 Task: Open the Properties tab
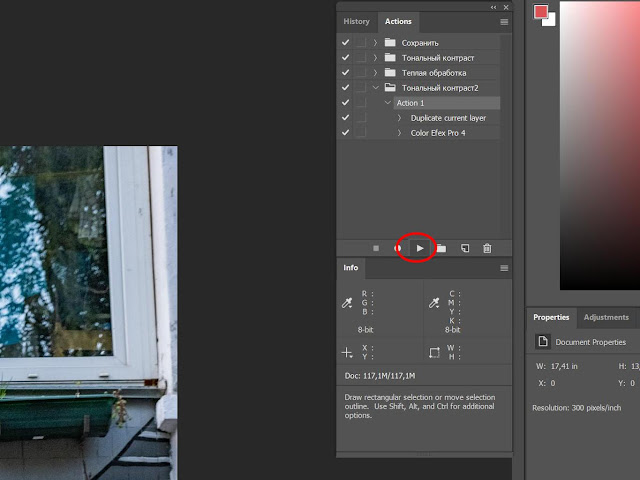click(551, 318)
